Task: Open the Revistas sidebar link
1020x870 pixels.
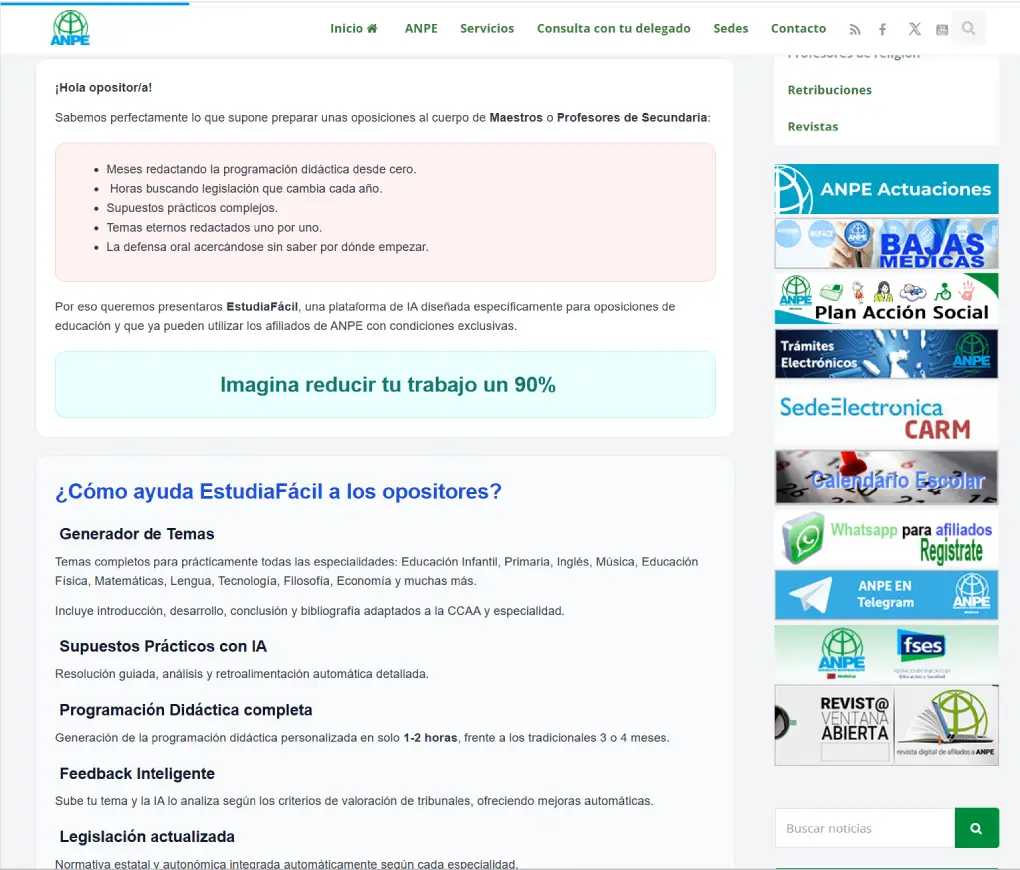Action: [x=812, y=126]
